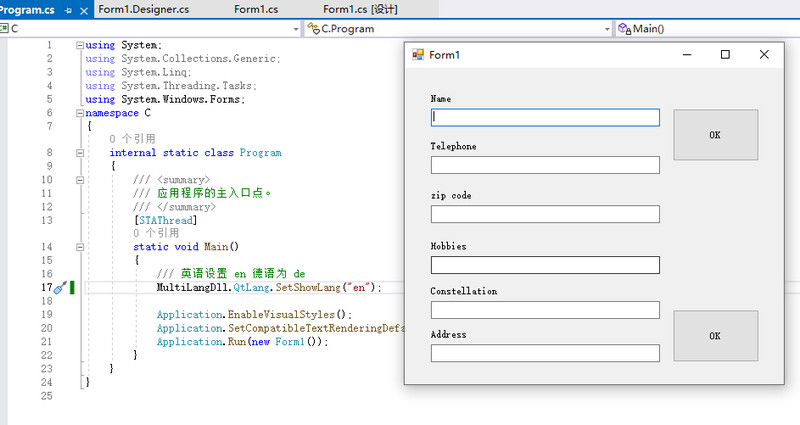
Task: Click the screwdriver quick action icon on line 17
Action: coord(61,288)
